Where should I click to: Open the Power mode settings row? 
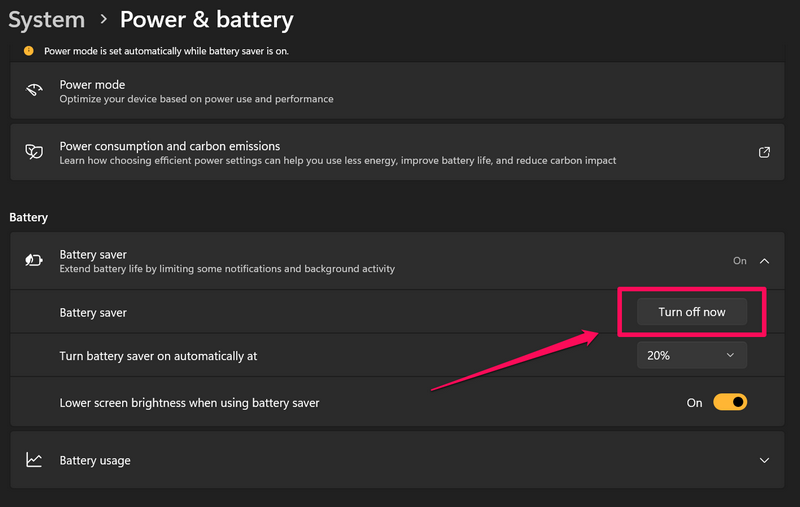tap(92, 85)
